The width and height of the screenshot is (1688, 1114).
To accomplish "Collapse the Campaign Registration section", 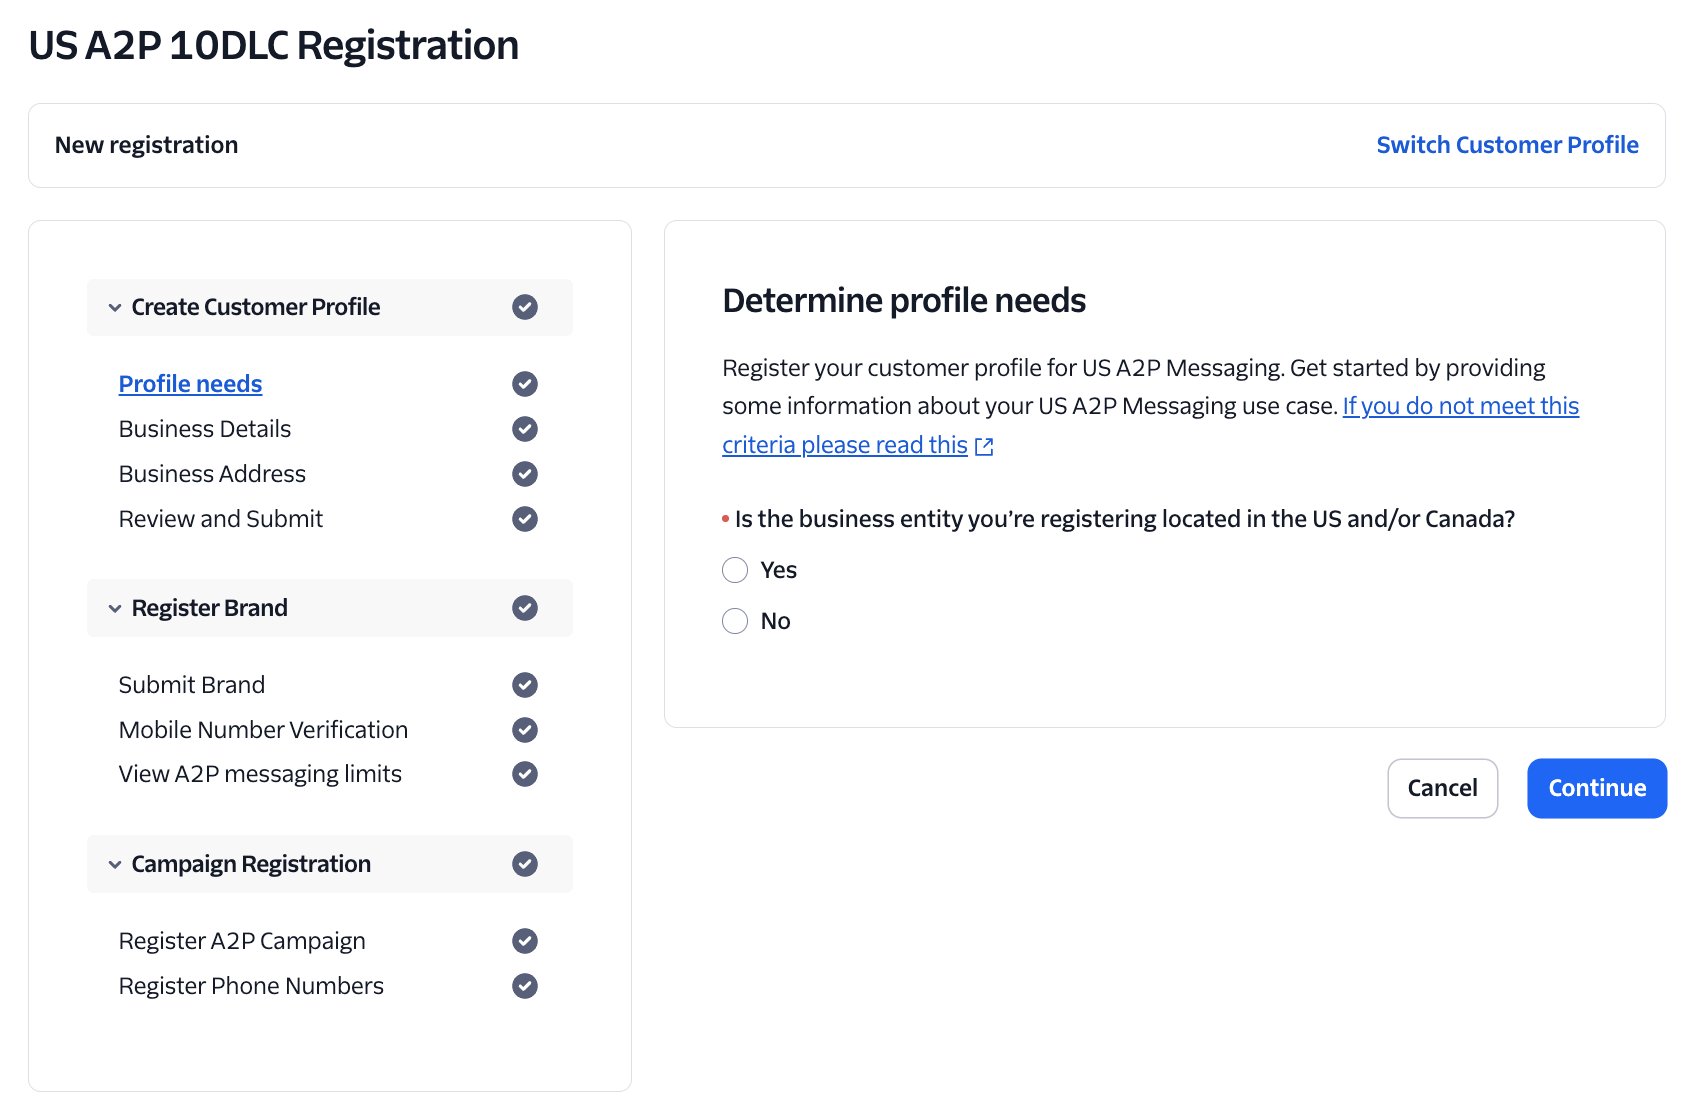I will click(x=115, y=864).
